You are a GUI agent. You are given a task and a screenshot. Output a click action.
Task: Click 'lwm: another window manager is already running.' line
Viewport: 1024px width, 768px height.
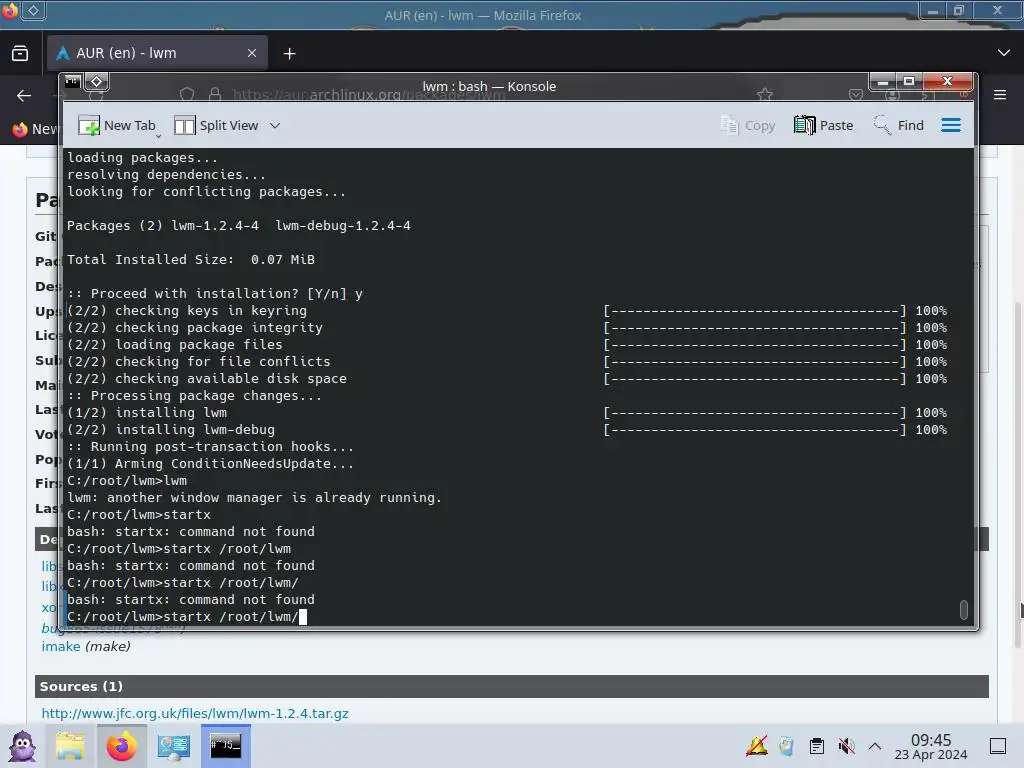255,498
